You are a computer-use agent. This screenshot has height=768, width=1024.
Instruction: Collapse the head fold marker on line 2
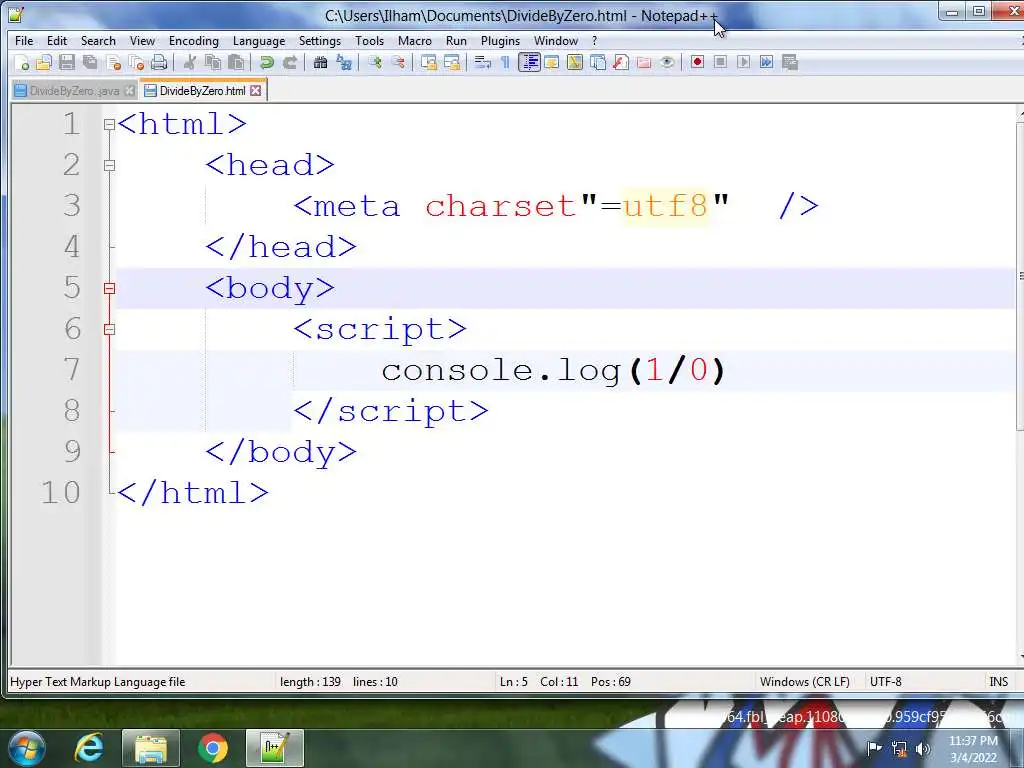(x=110, y=165)
